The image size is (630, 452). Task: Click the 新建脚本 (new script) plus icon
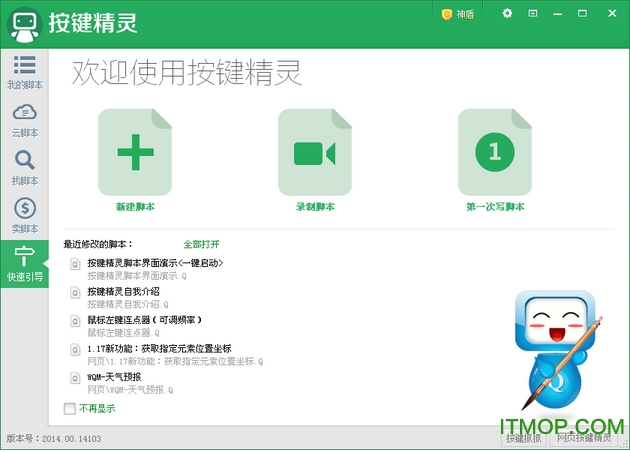[135, 153]
